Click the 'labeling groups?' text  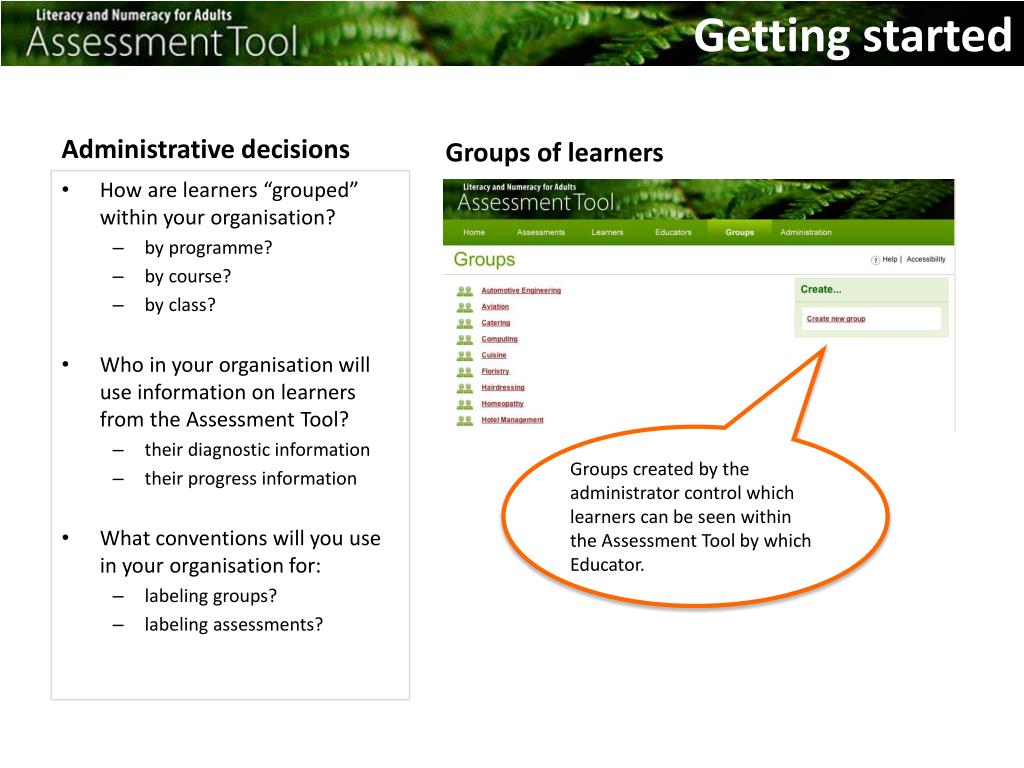click(211, 596)
